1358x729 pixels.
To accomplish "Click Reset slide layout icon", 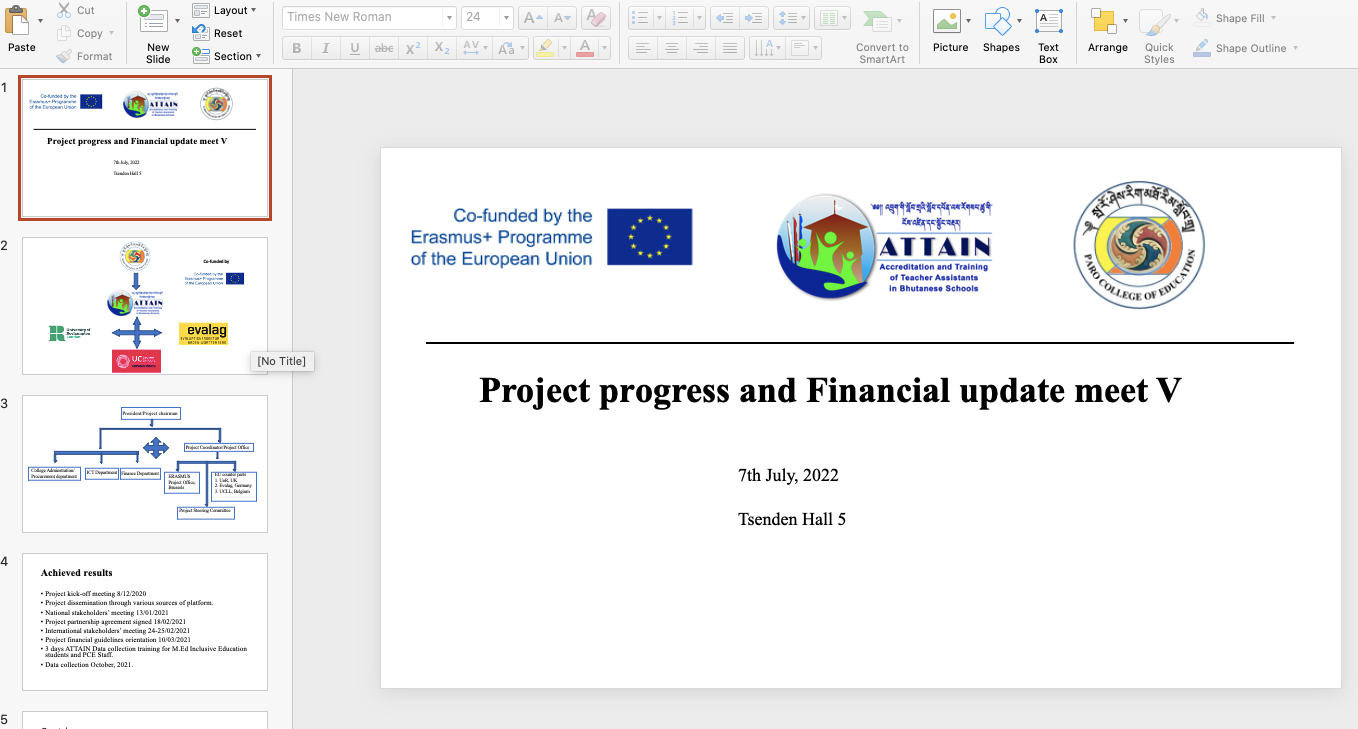I will coord(202,33).
